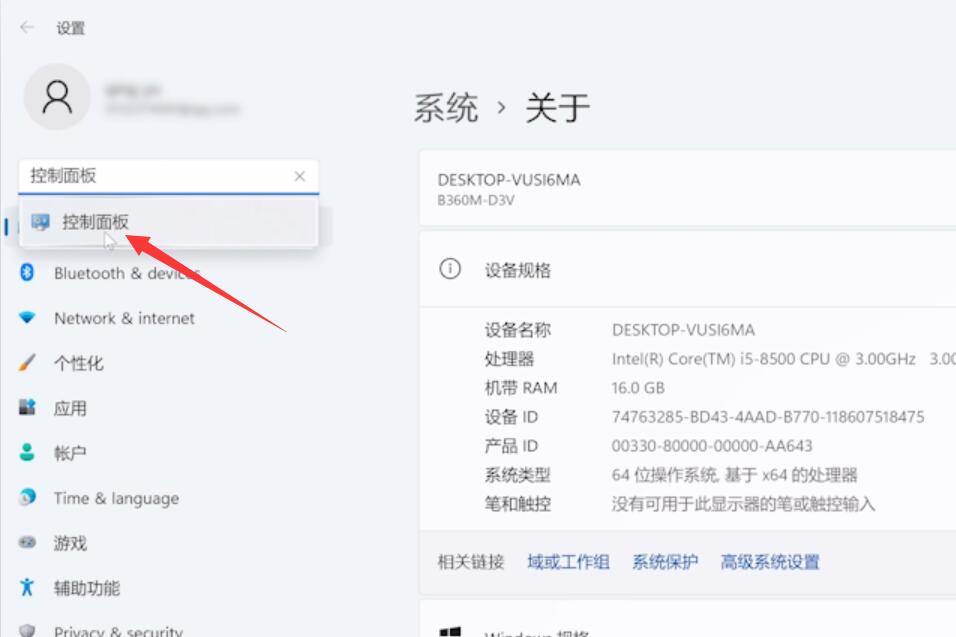Click the 系统类型 label

point(518,475)
